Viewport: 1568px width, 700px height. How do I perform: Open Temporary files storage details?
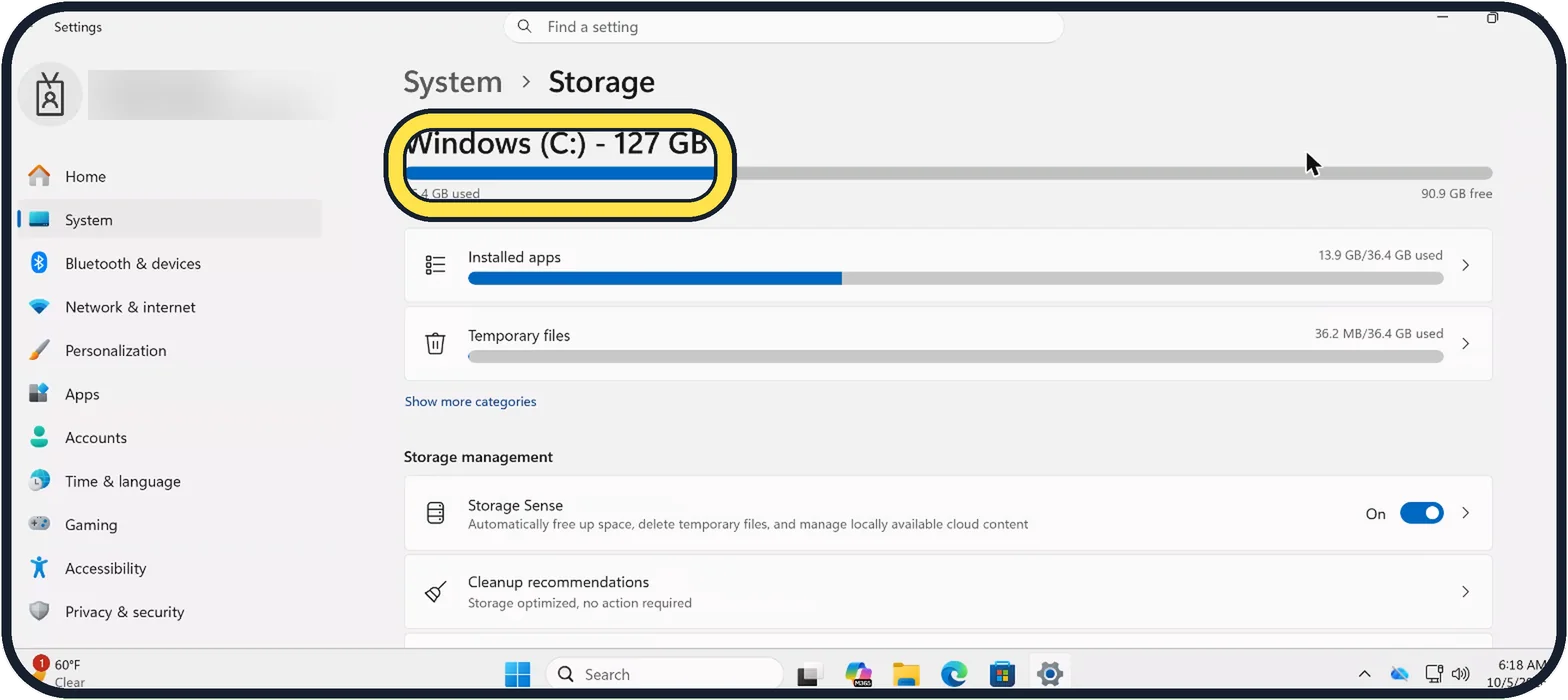[948, 343]
